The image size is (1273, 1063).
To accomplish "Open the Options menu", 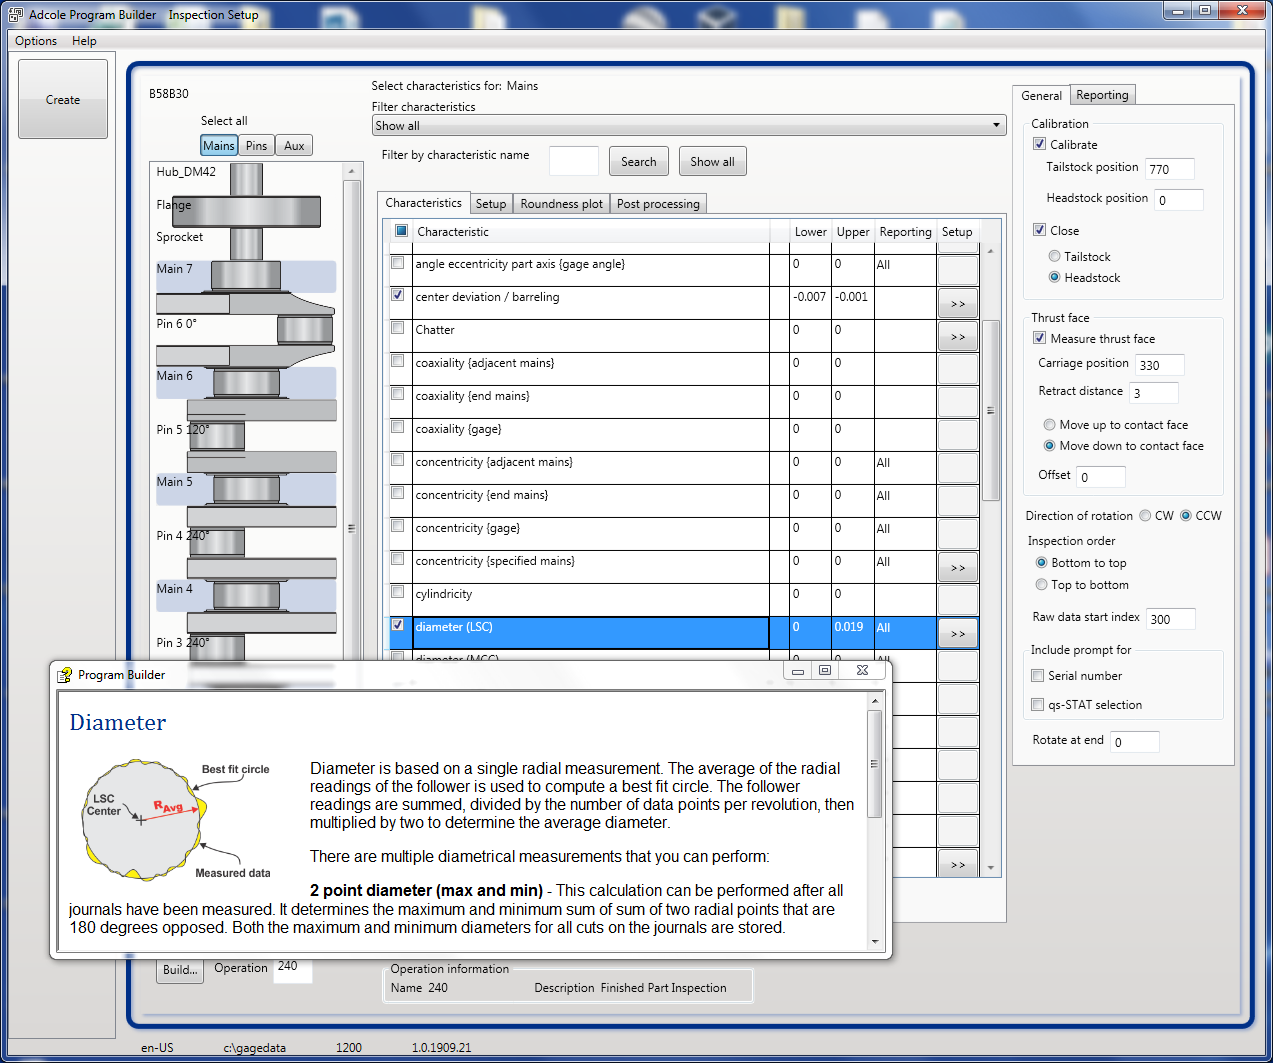I will point(35,41).
